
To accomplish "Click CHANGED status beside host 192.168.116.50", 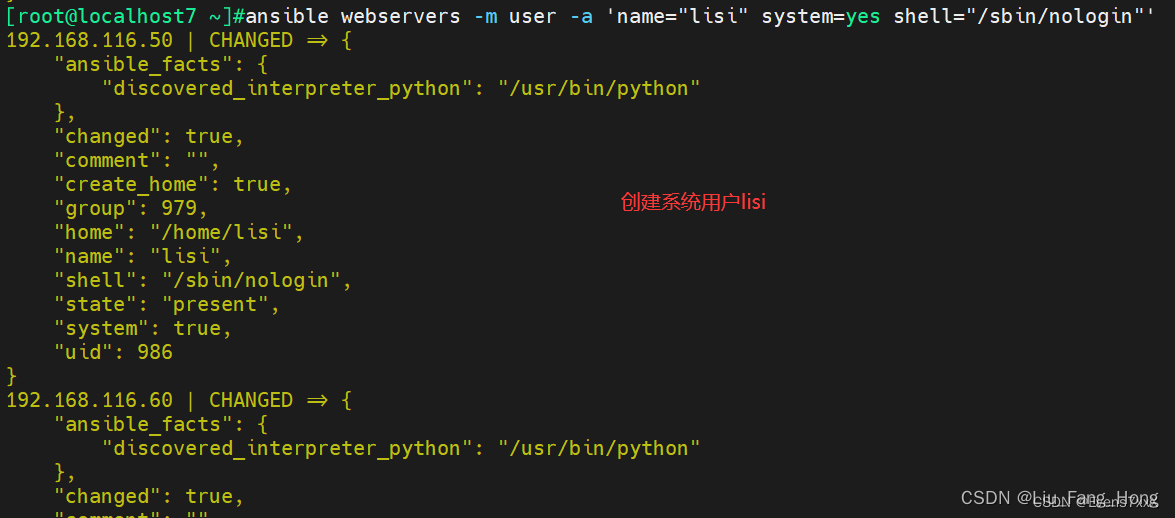I will click(x=251, y=40).
